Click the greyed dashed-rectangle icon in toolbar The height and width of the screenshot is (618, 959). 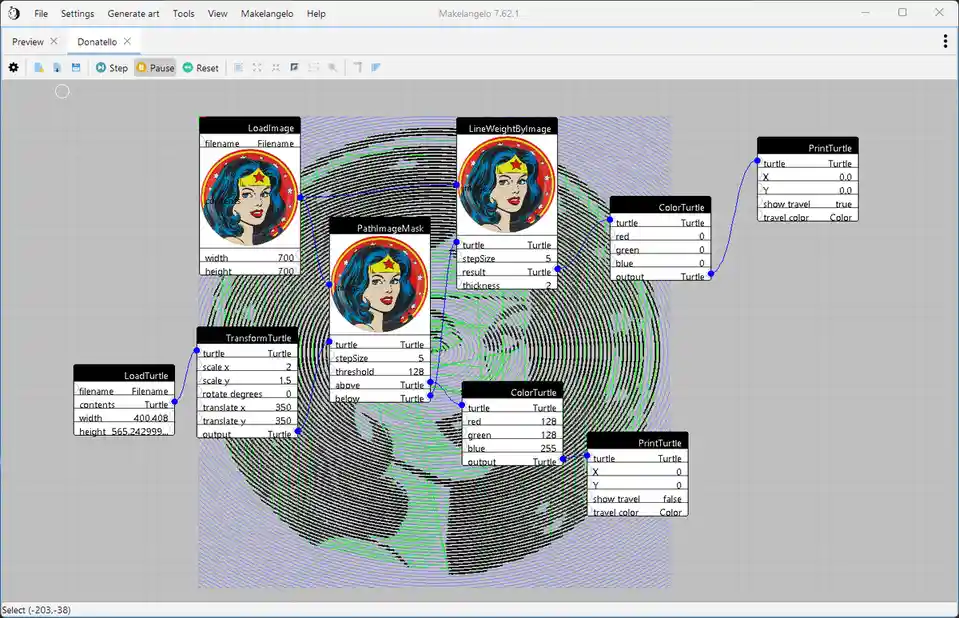(x=314, y=67)
